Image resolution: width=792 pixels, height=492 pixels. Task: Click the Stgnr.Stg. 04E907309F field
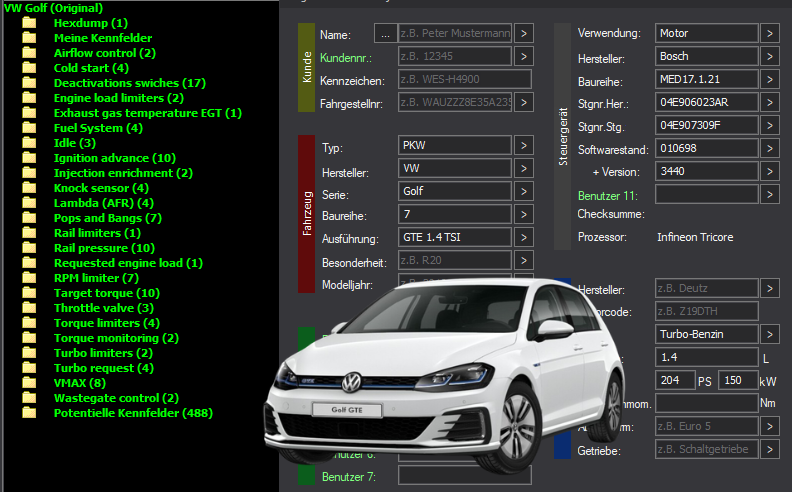point(707,125)
